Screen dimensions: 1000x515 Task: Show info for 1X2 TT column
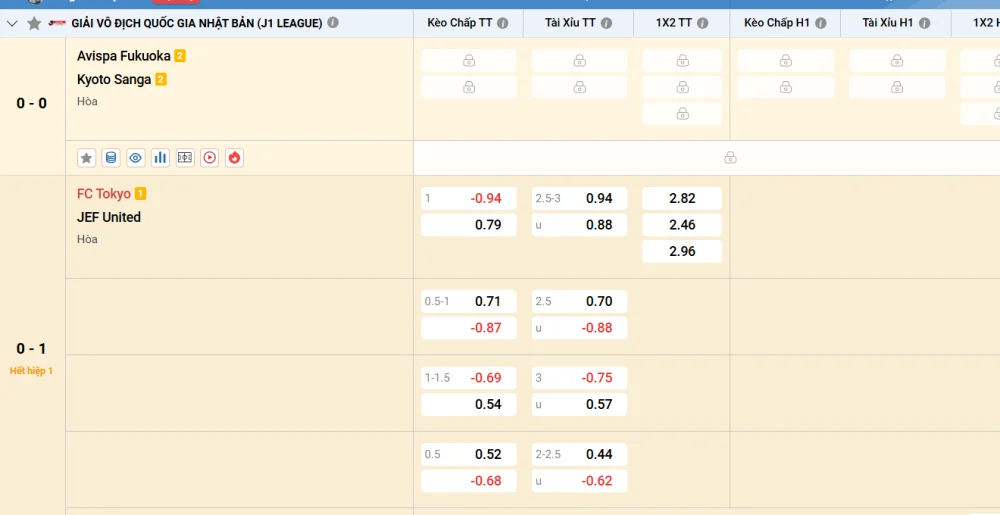702,24
